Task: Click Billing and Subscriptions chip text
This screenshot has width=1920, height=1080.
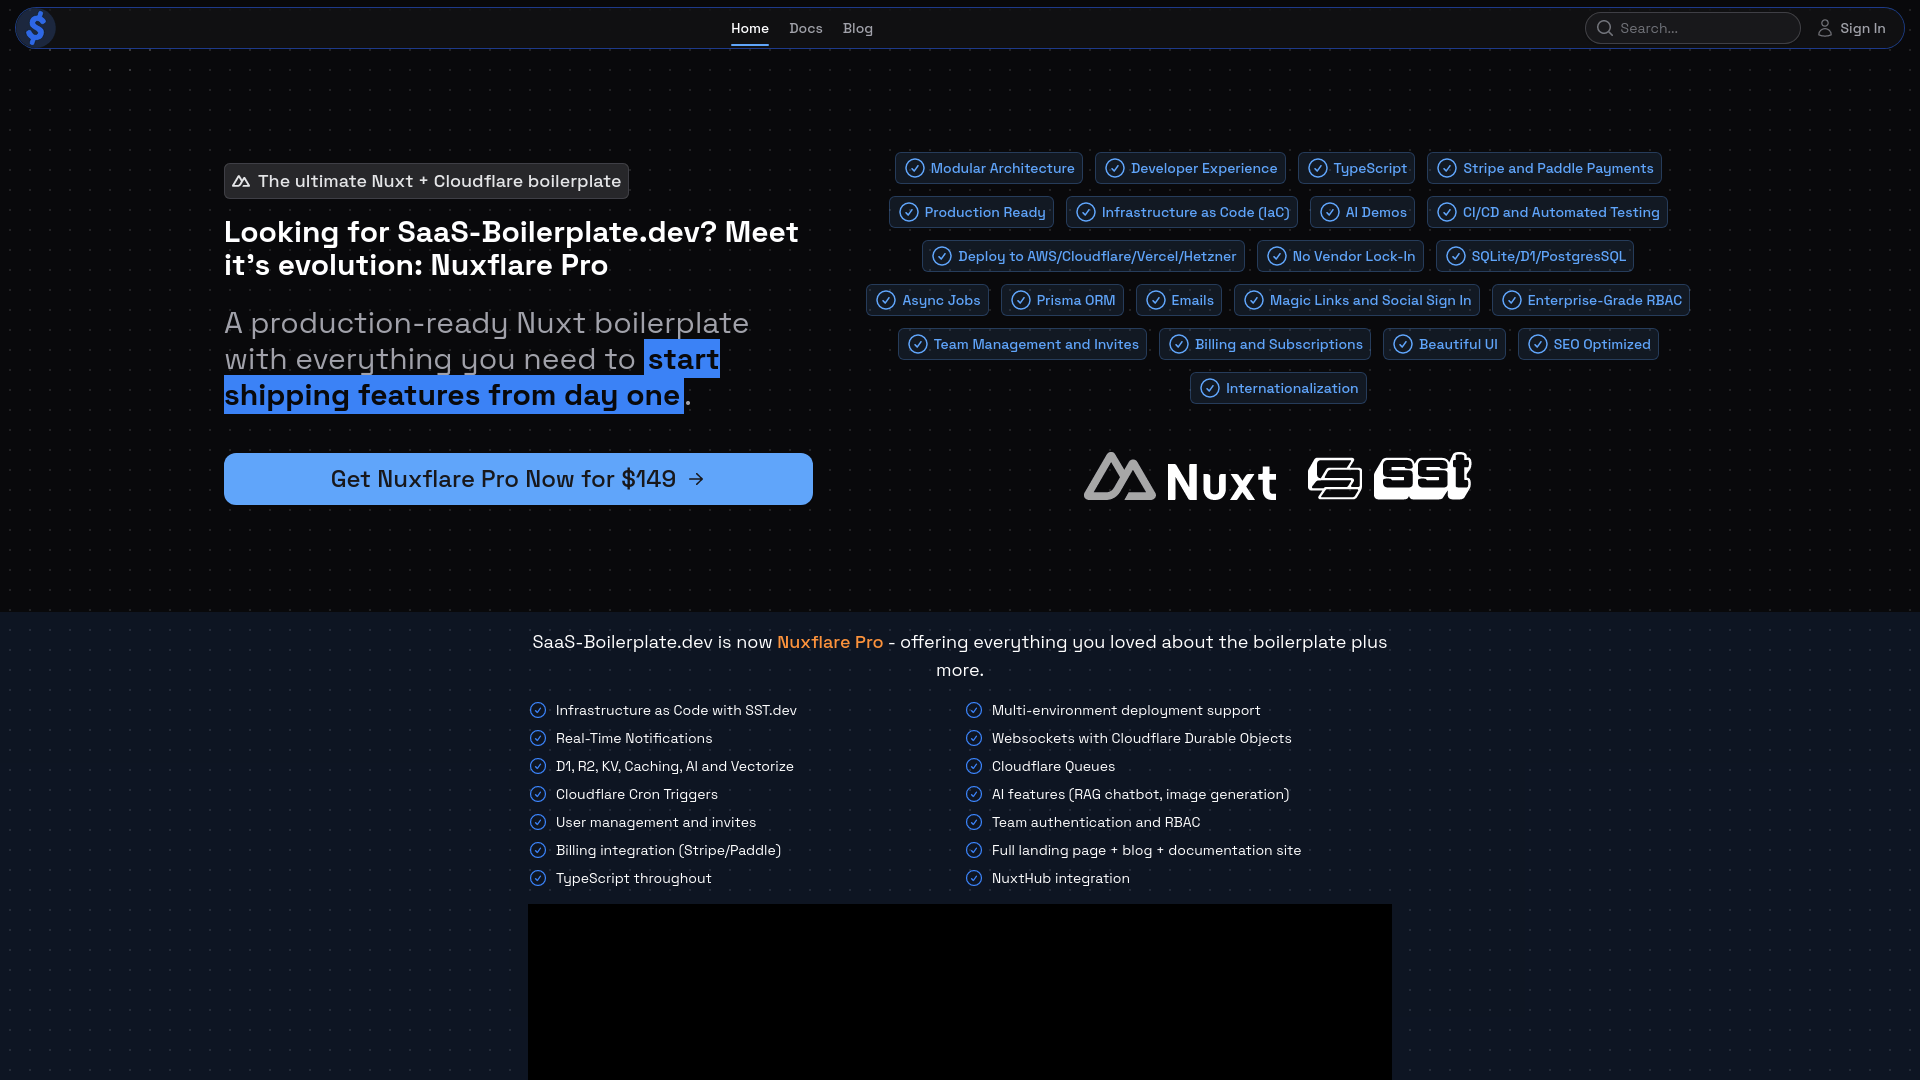Action: tap(1279, 344)
